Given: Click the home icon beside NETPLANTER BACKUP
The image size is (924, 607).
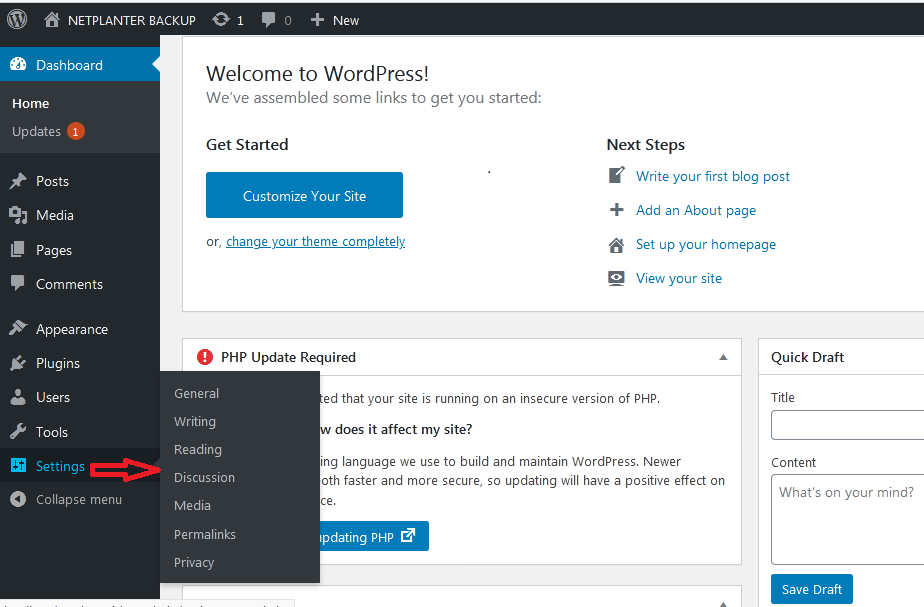Looking at the screenshot, I should (52, 20).
